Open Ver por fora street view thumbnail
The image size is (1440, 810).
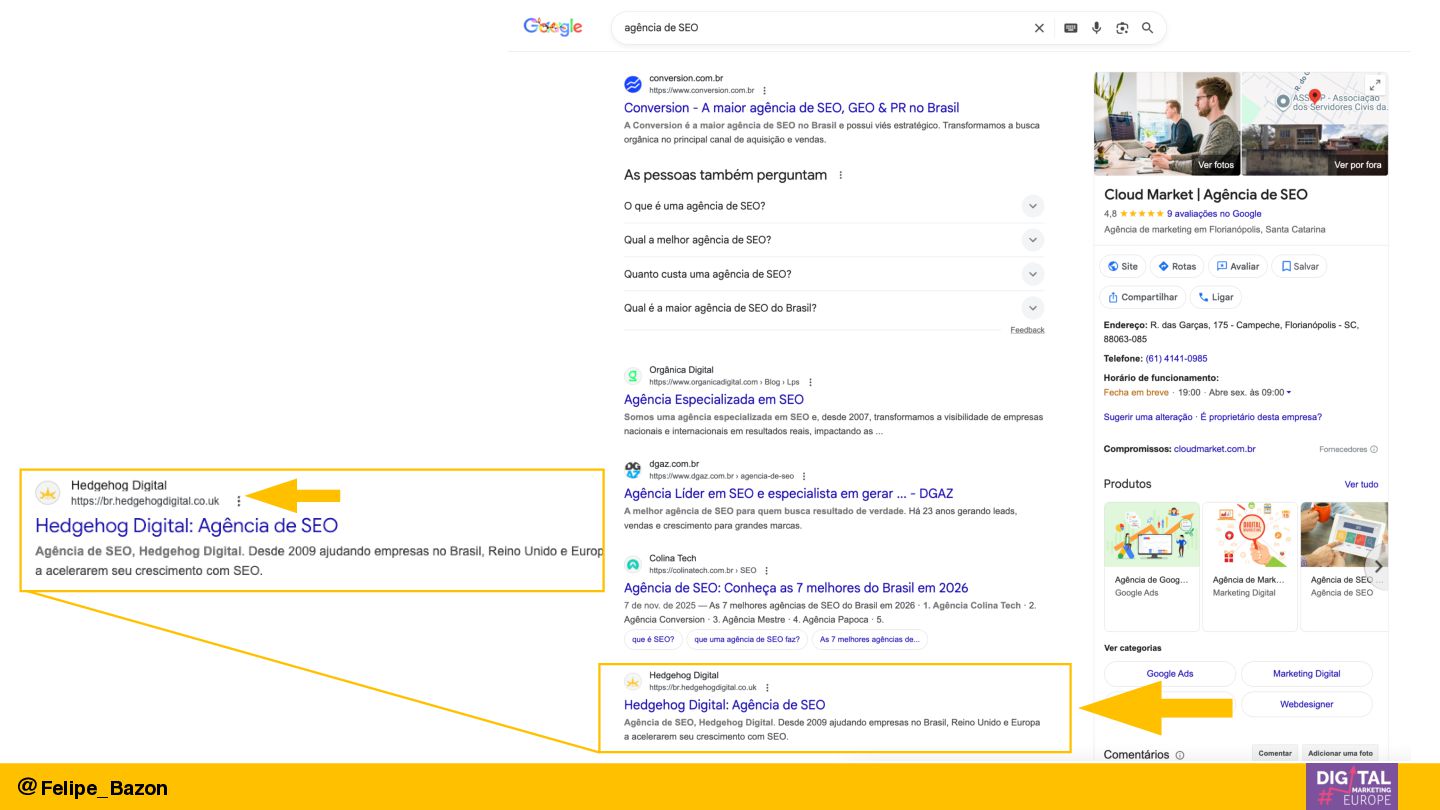click(x=1315, y=151)
